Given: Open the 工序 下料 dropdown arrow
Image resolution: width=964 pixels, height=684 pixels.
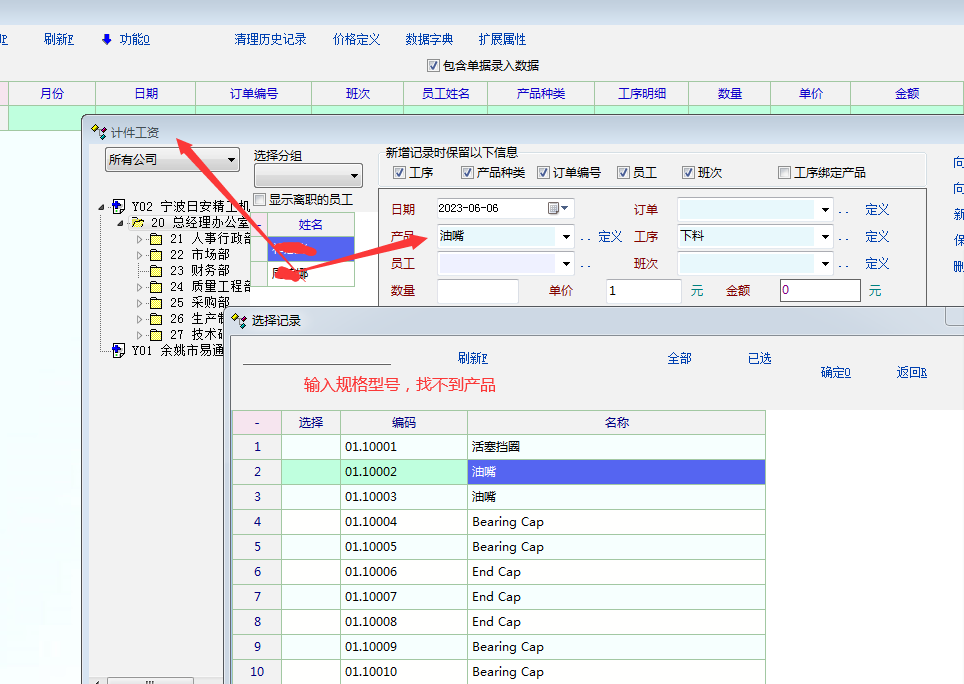Looking at the screenshot, I should 825,237.
